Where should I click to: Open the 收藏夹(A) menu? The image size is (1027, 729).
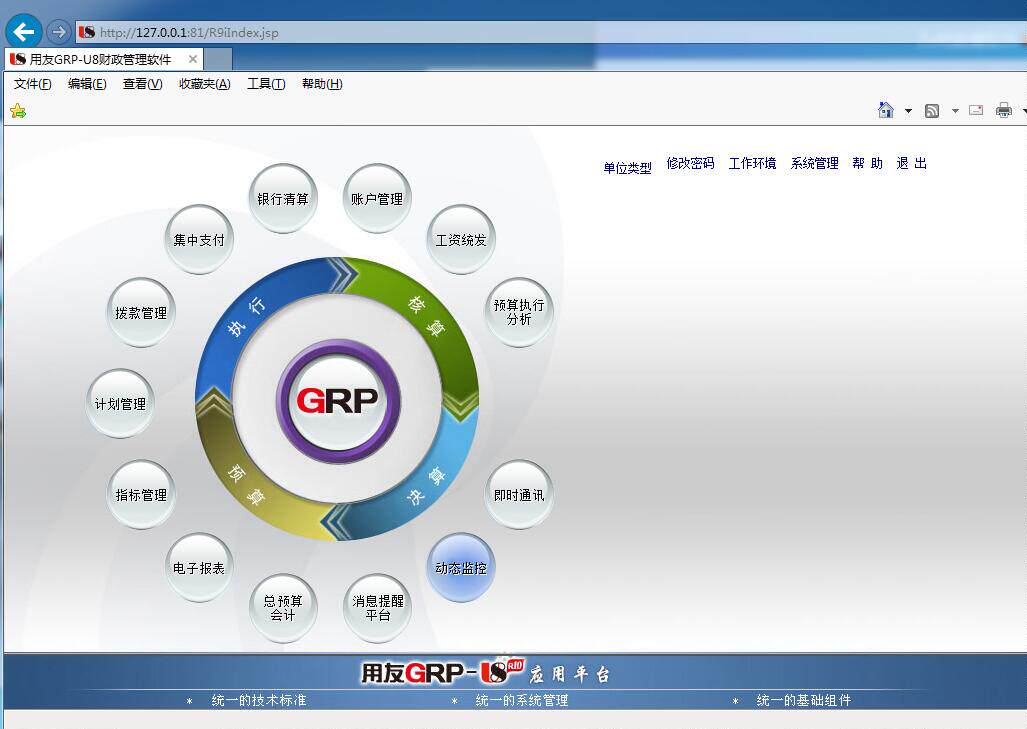[x=205, y=84]
